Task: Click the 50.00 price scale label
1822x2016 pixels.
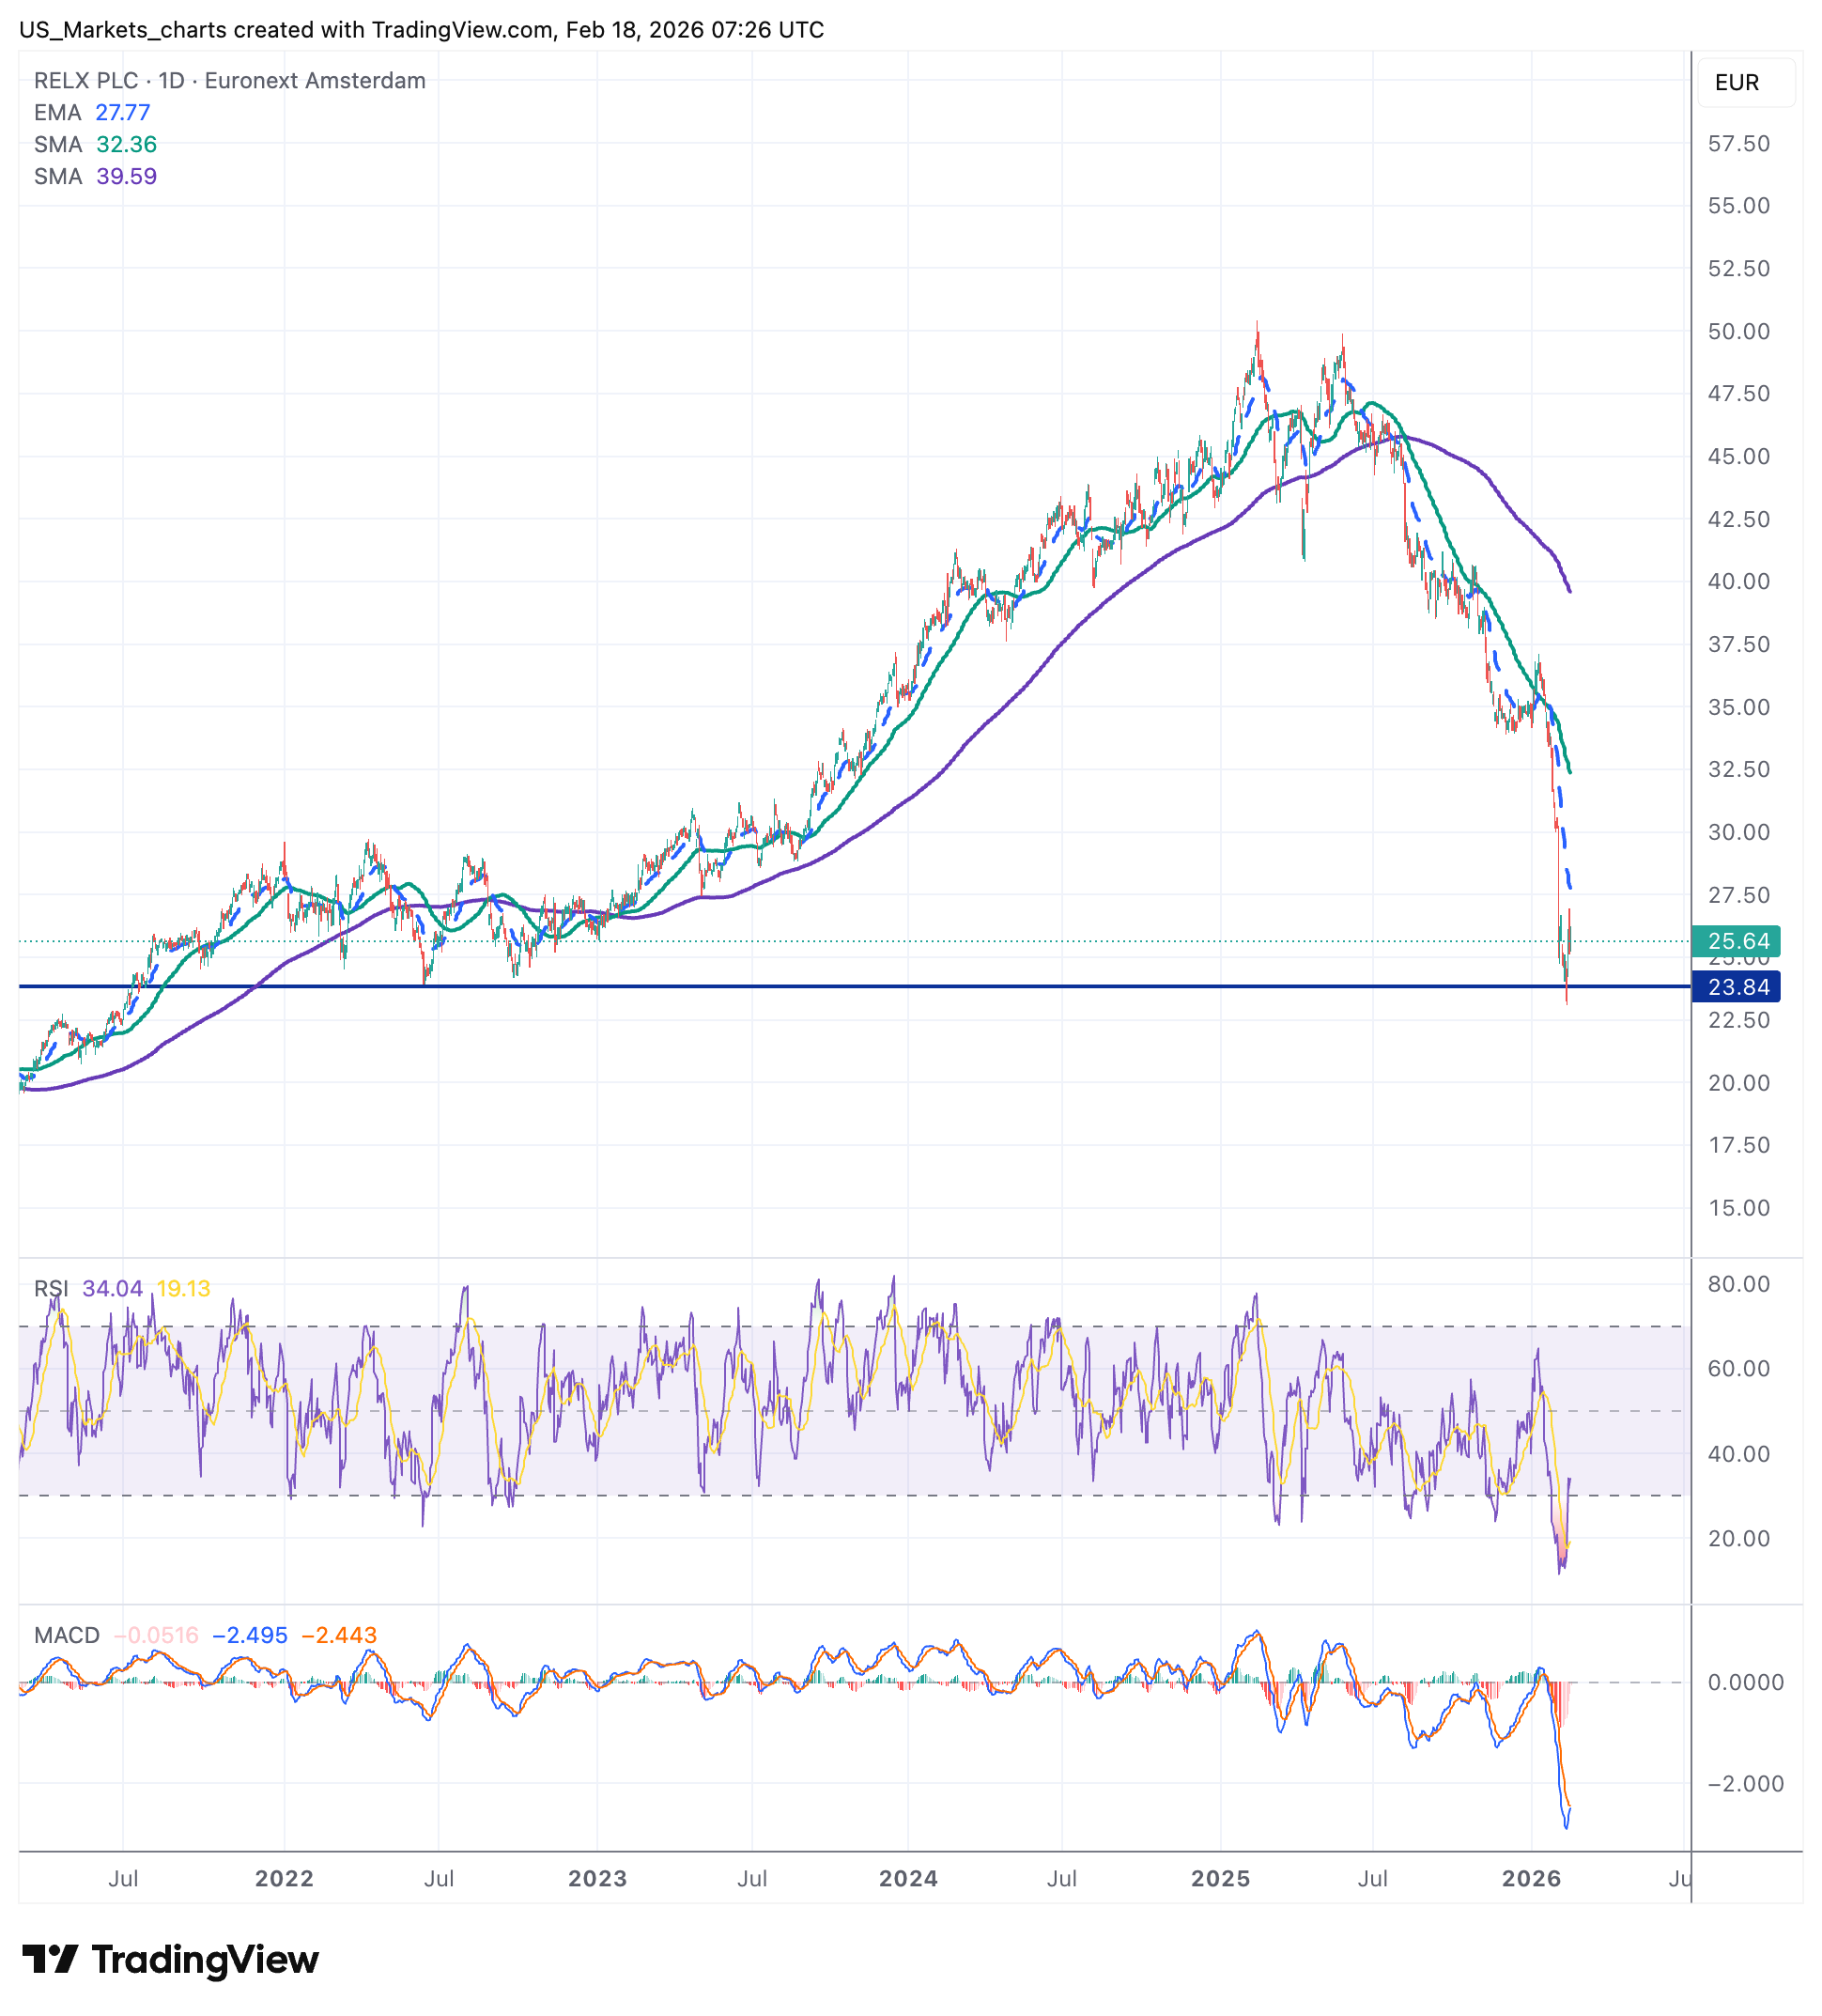Action: [1738, 332]
